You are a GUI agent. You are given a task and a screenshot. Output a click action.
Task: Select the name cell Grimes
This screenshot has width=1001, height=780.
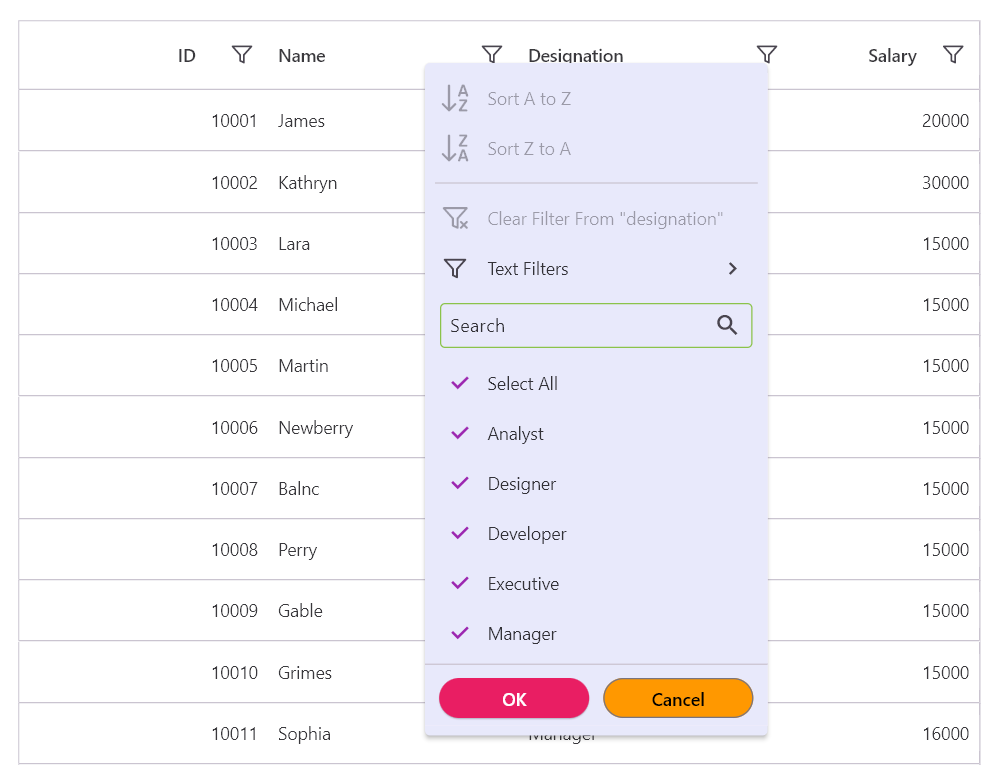click(305, 673)
